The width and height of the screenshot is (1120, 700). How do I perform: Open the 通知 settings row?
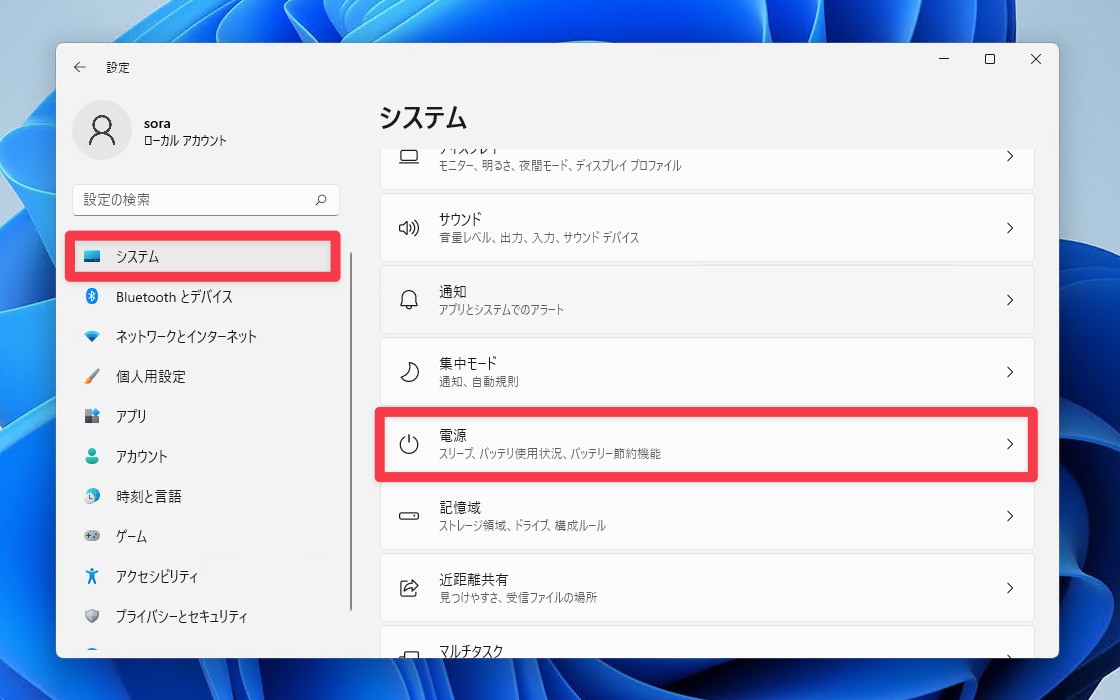[707, 300]
